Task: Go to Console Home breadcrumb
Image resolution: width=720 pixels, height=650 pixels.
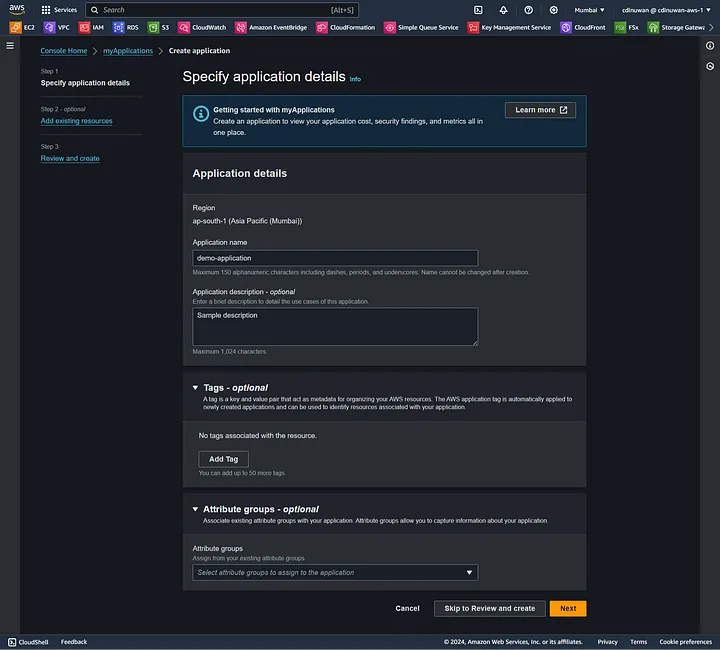Action: 64,50
